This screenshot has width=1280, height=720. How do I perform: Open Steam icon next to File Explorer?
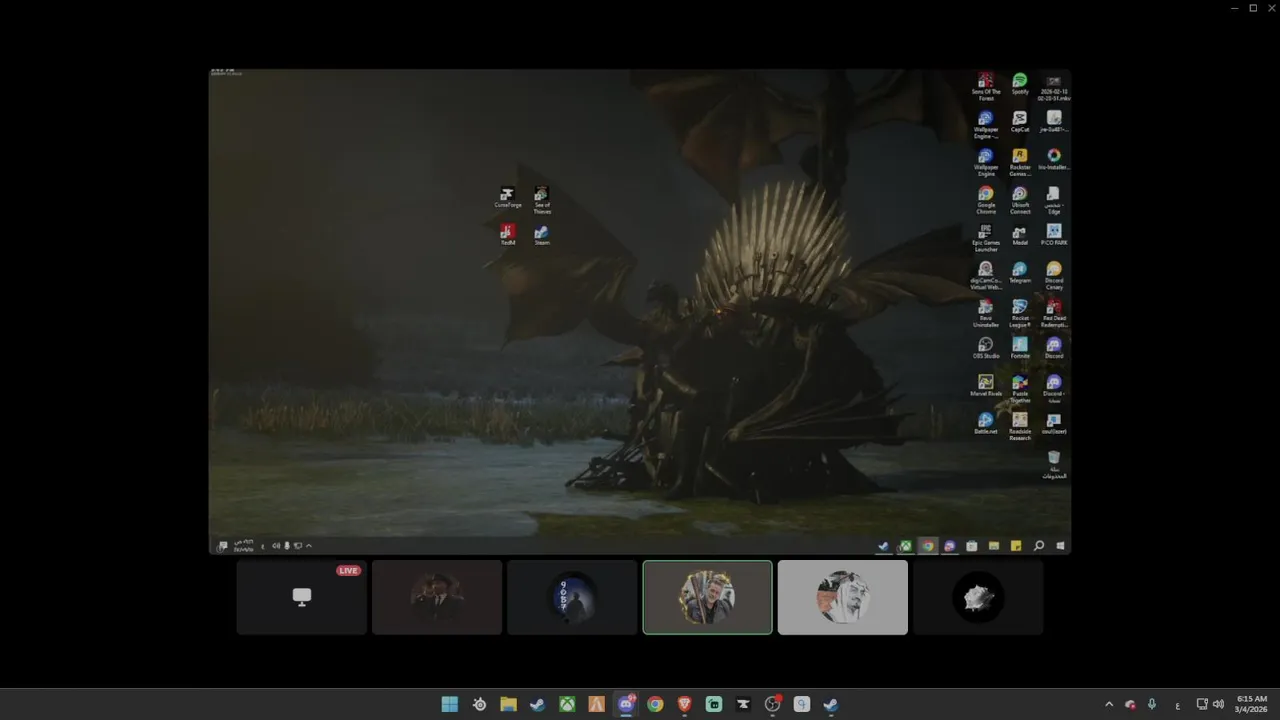pyautogui.click(x=538, y=704)
